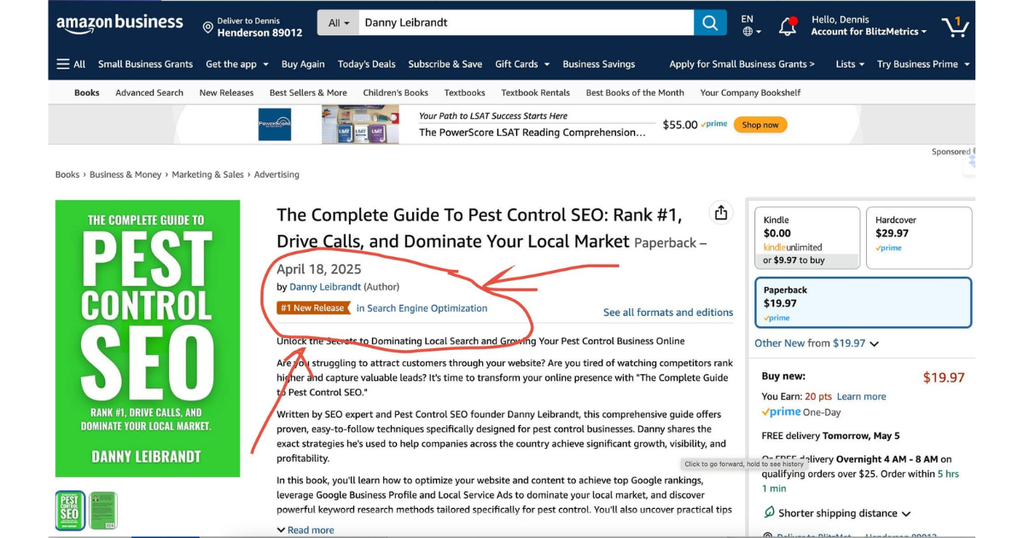The width and height of the screenshot is (1024, 538).
Task: Open New Releases
Action: pos(226,93)
